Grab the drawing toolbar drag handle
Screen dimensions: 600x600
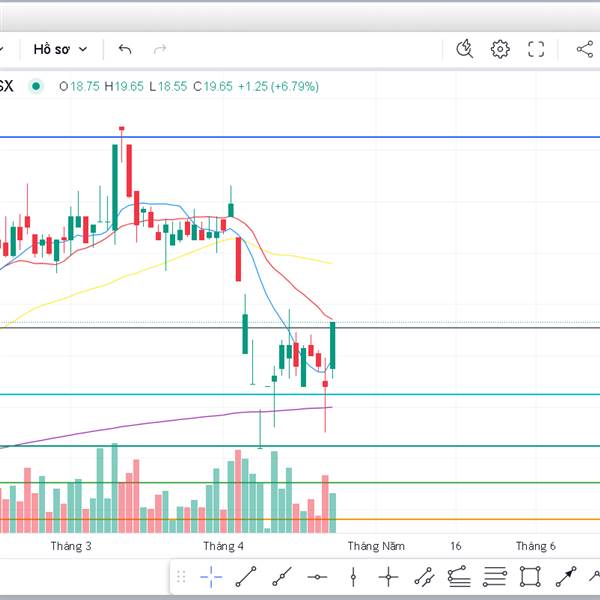click(181, 576)
